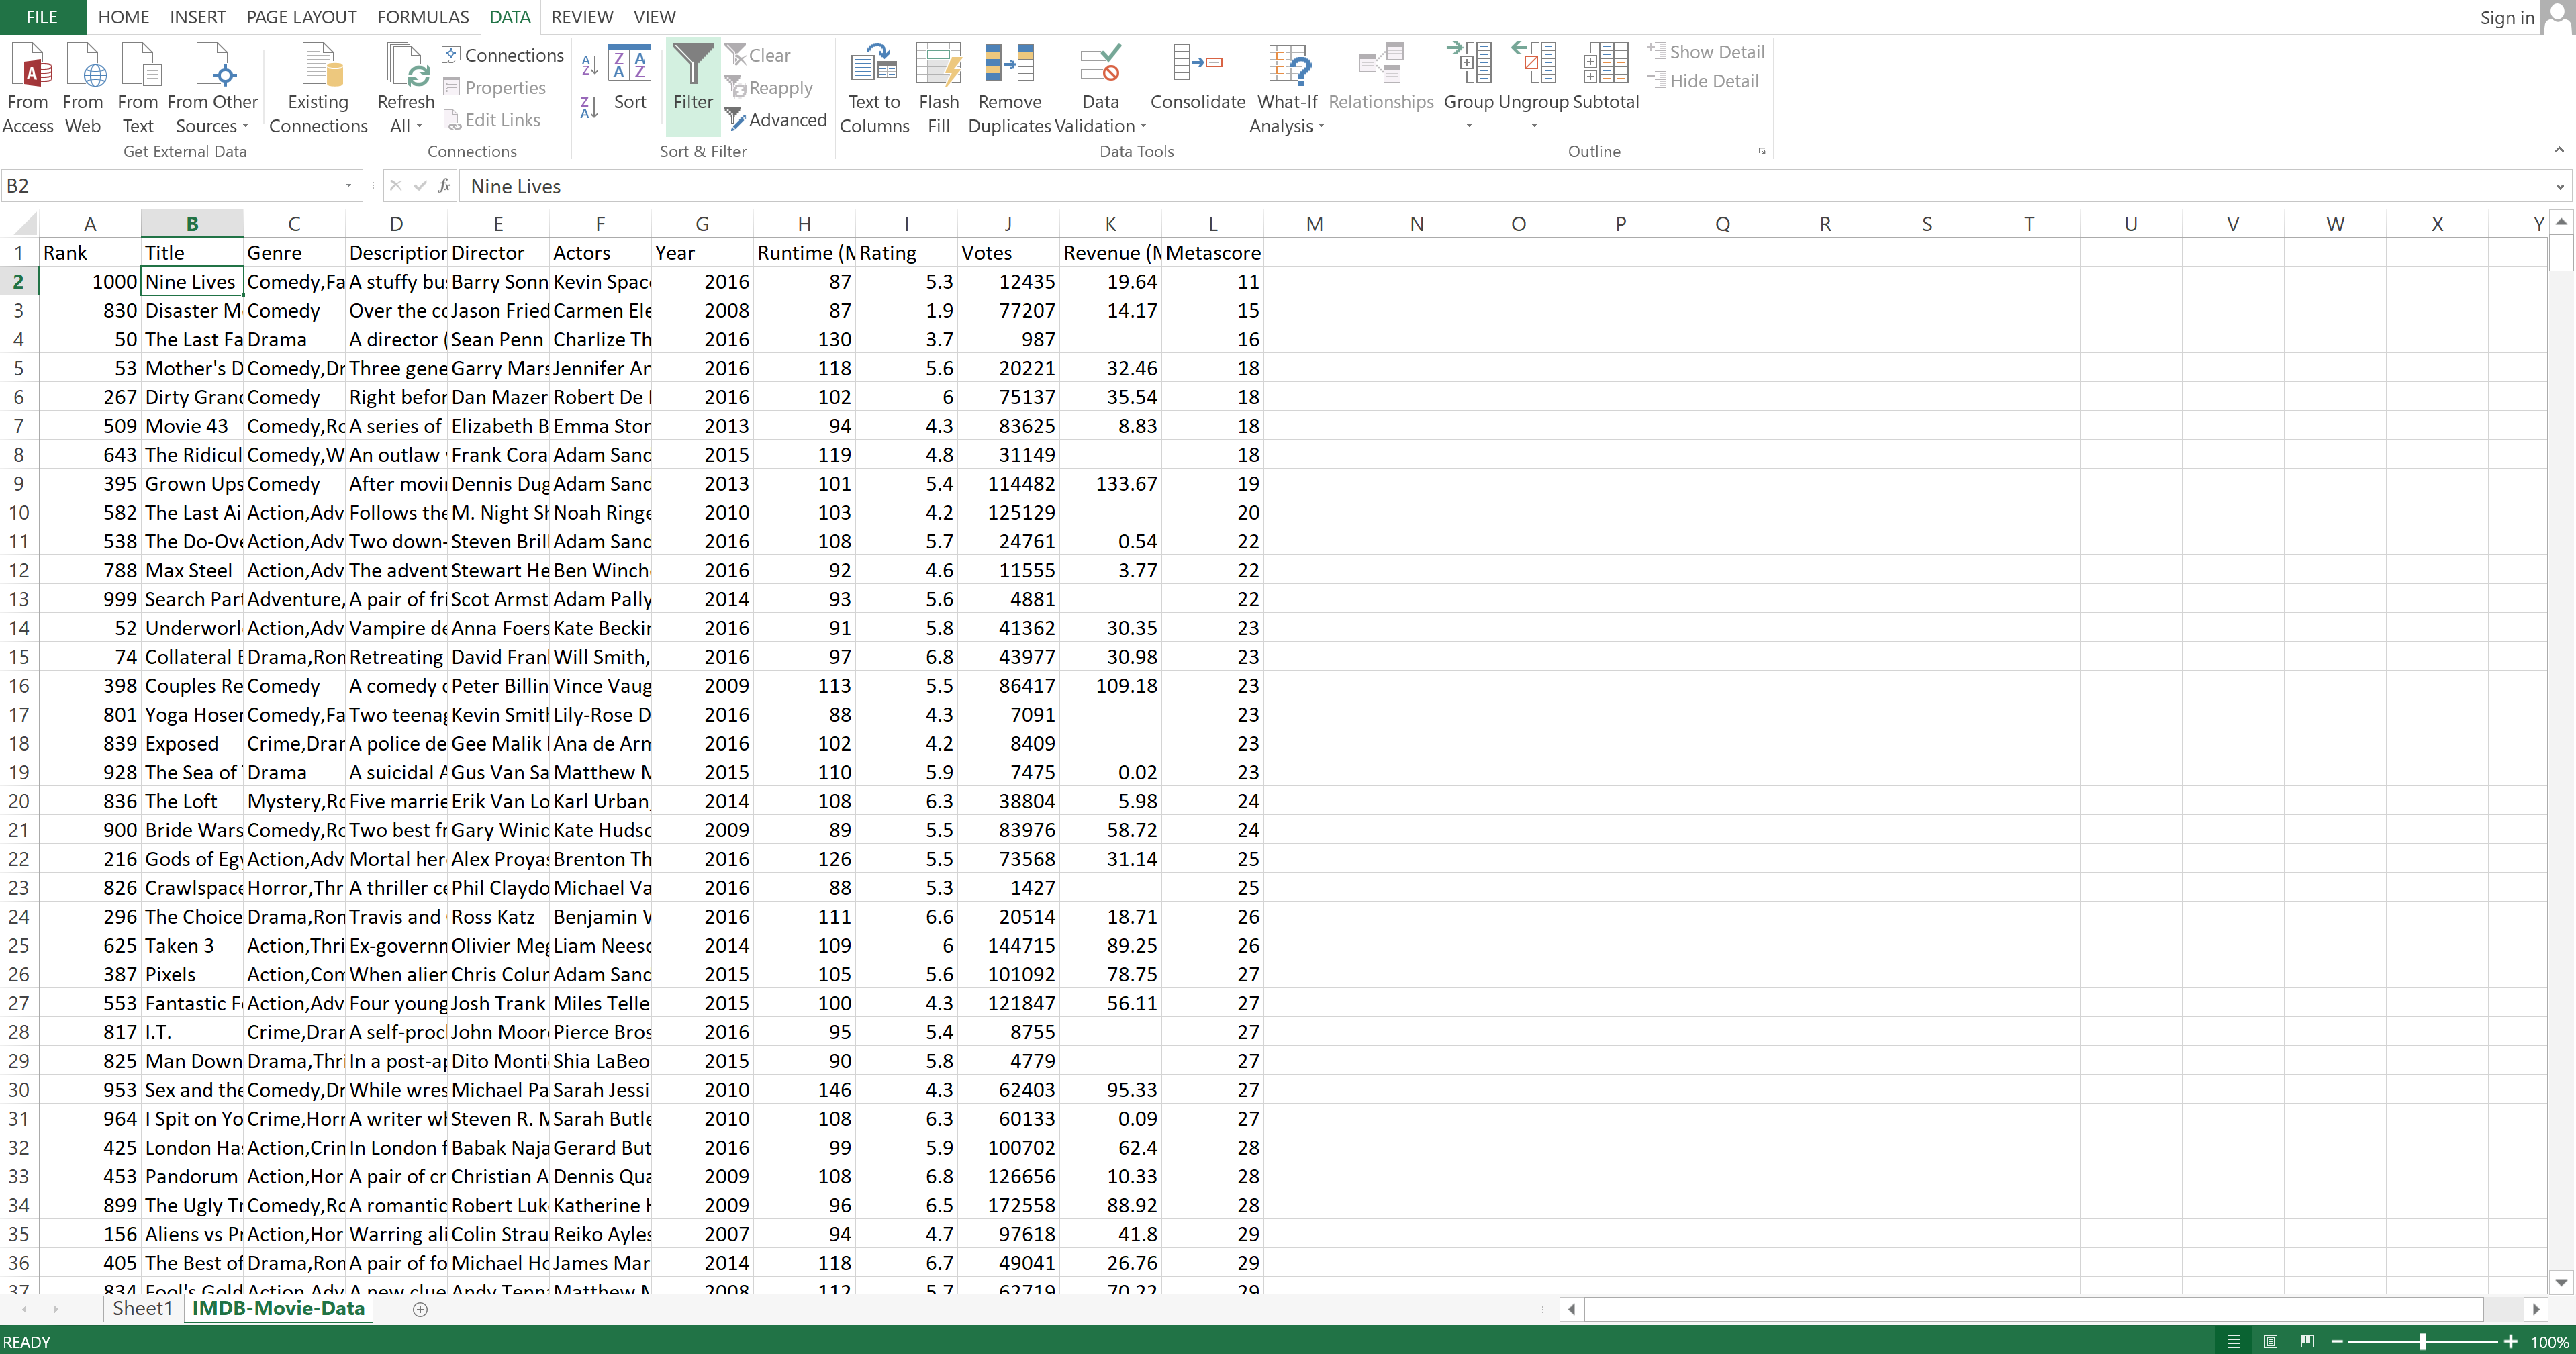2576x1354 pixels.
Task: Open the FILE tab
Action: (42, 17)
